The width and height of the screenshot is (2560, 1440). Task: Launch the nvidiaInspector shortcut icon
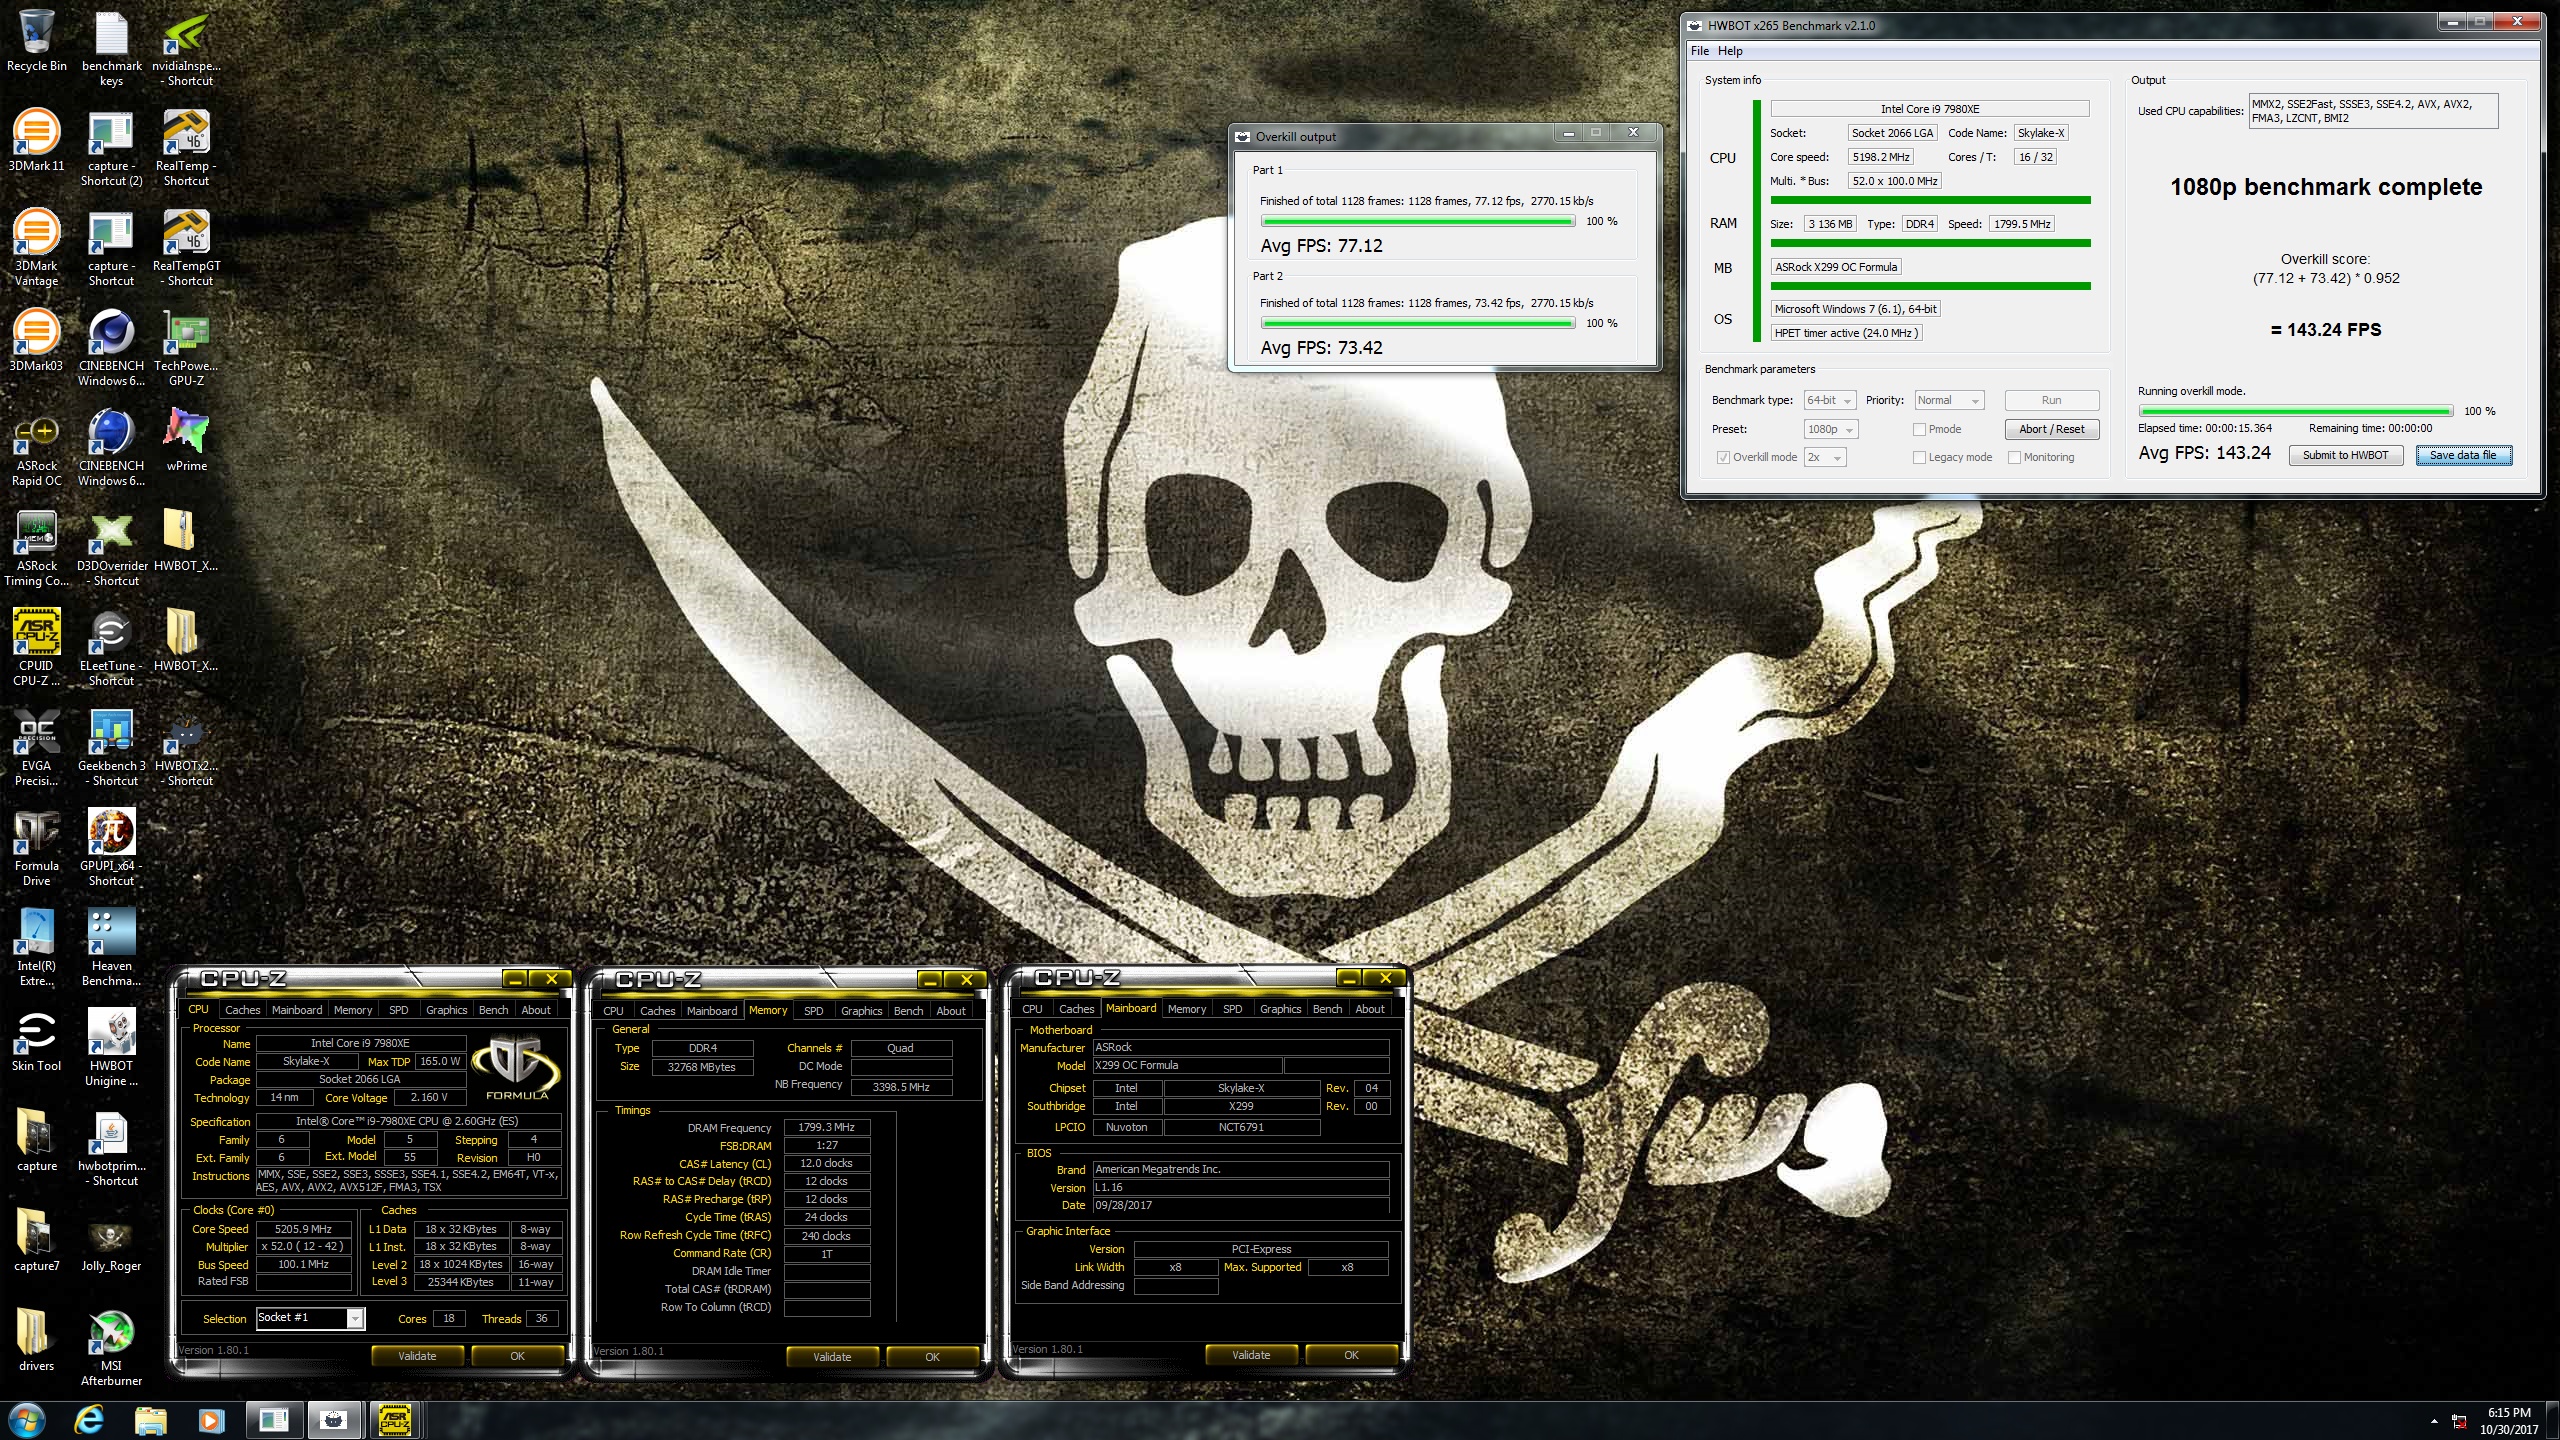pyautogui.click(x=186, y=48)
